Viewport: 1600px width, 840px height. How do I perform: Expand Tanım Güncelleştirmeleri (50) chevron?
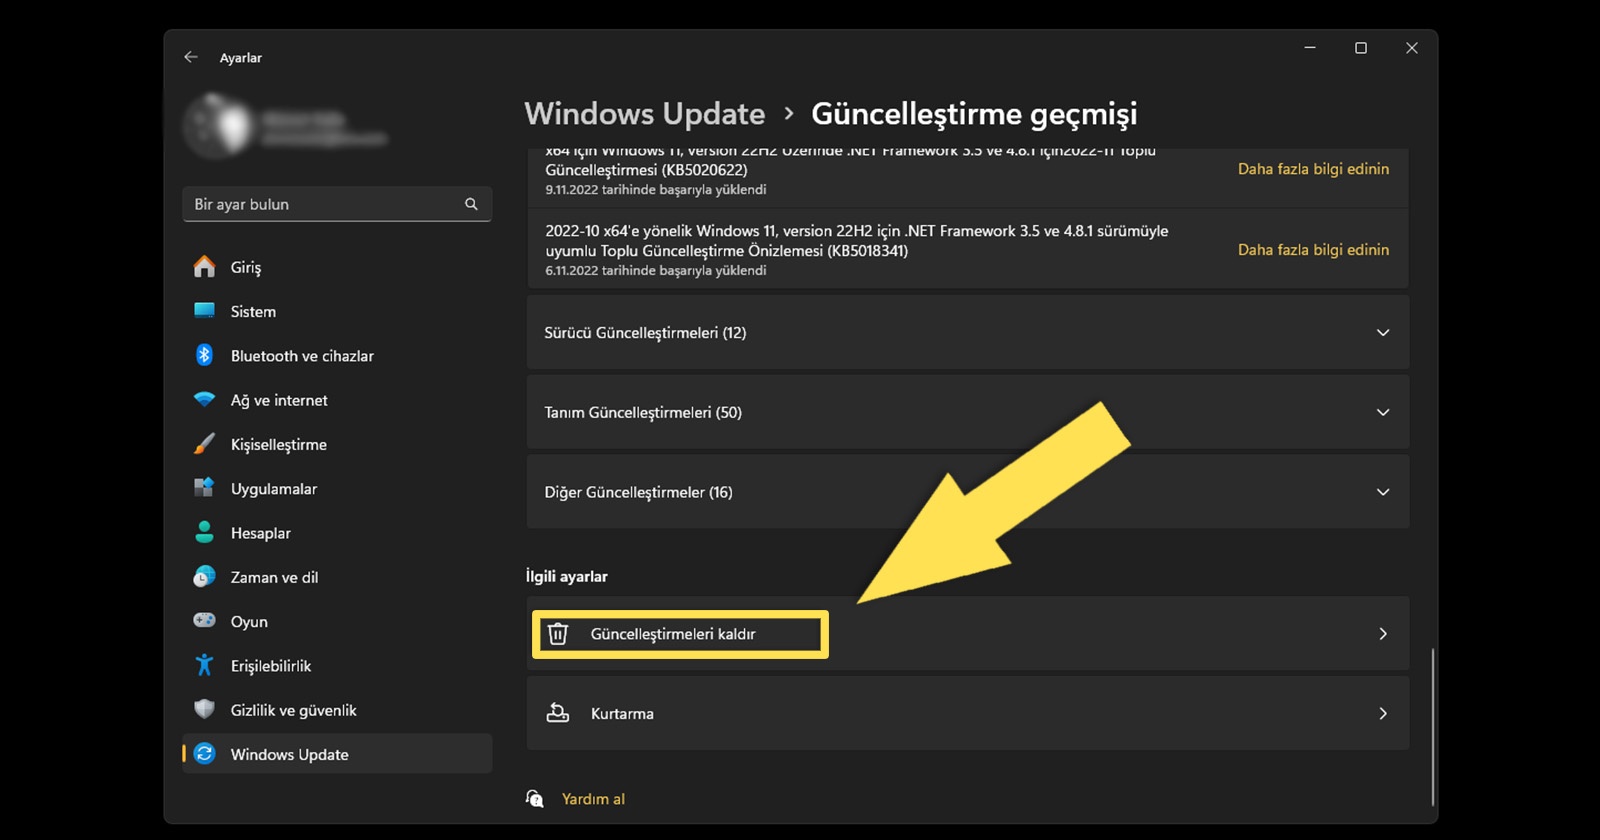point(1383,412)
